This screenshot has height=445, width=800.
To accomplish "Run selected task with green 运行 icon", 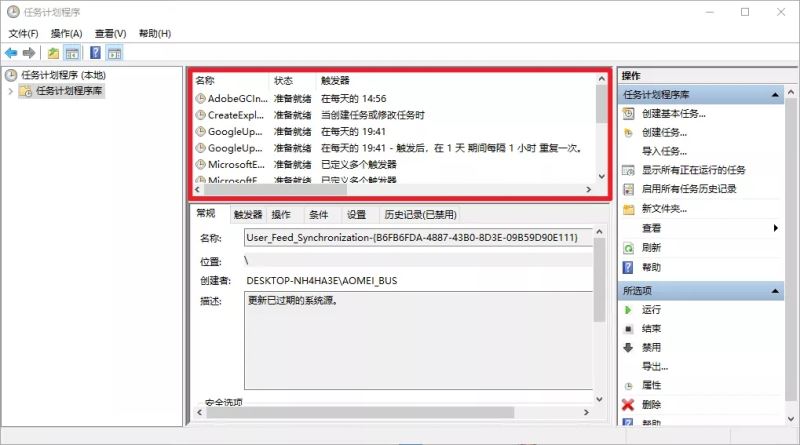I will click(628, 309).
